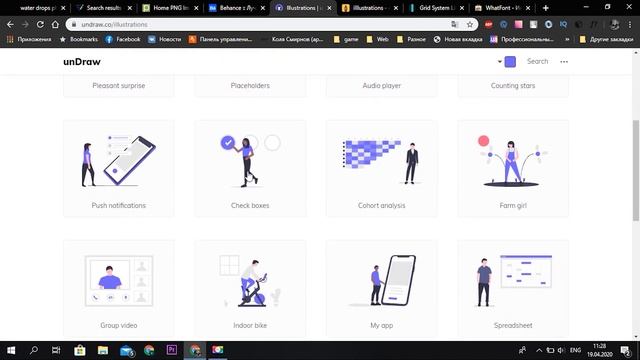640x360 pixels.
Task: Open the notification center icon
Action: pyautogui.click(x=626, y=350)
